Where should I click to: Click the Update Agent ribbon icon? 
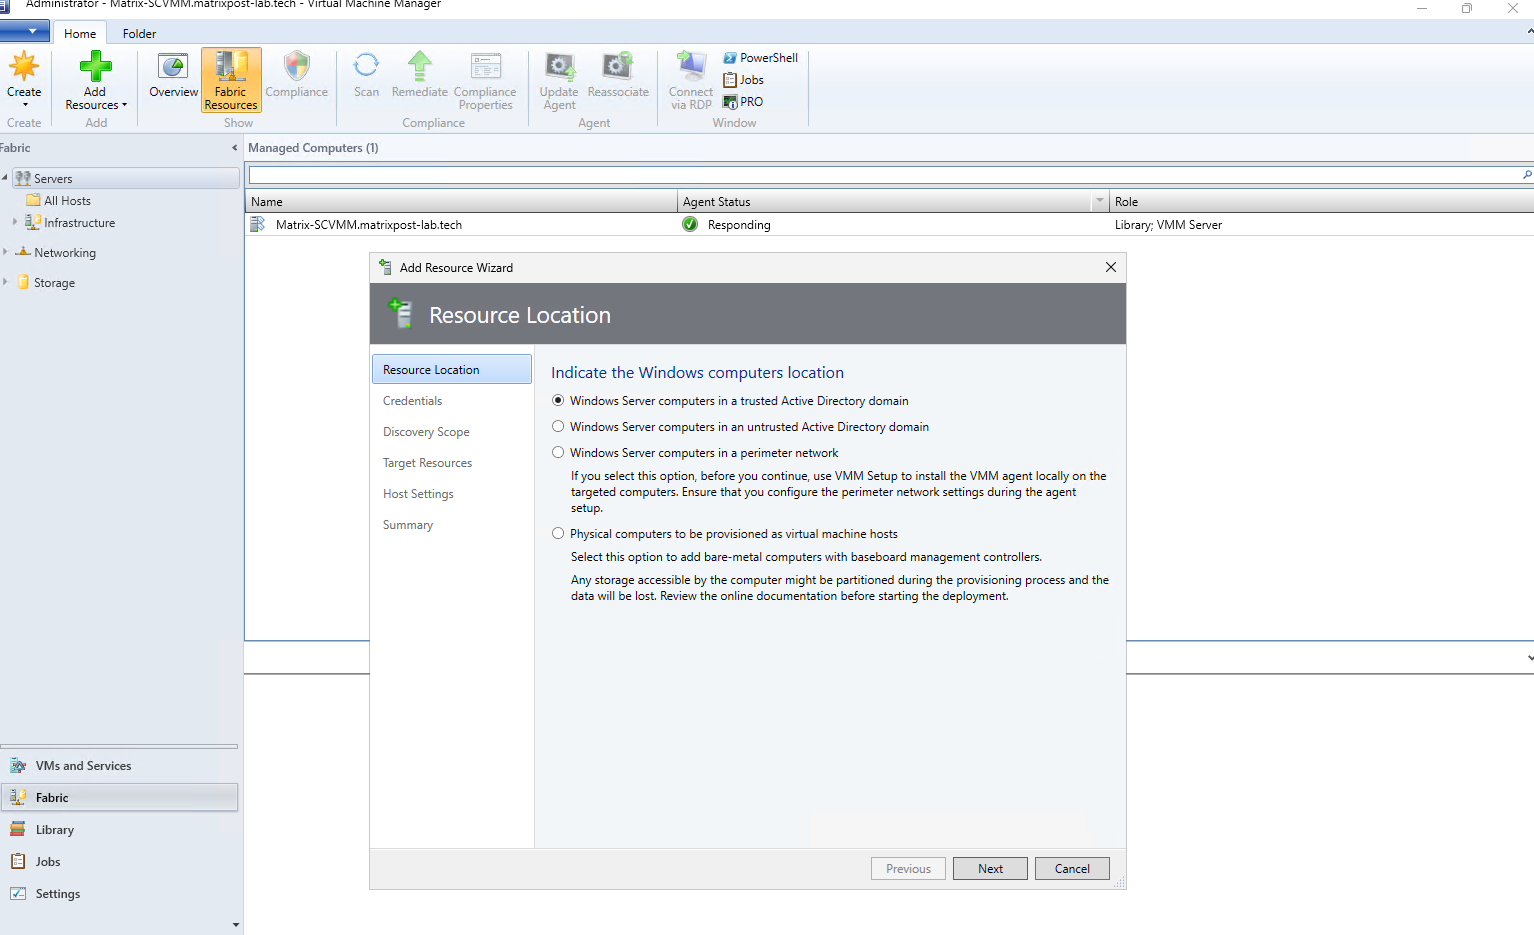[559, 67]
